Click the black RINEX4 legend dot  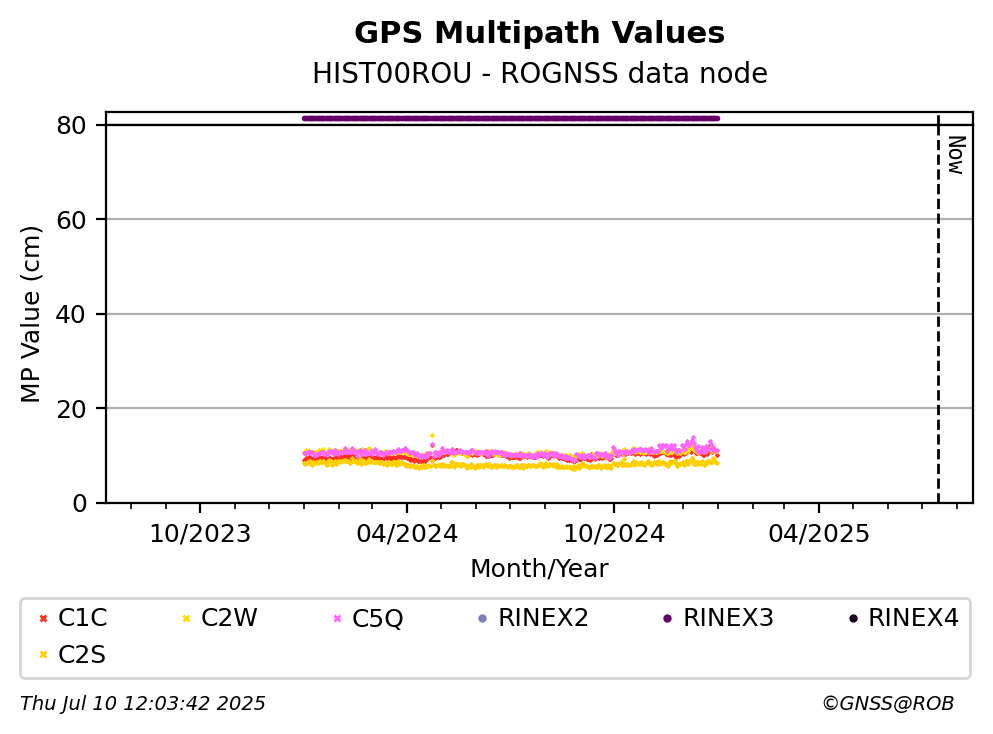(853, 618)
